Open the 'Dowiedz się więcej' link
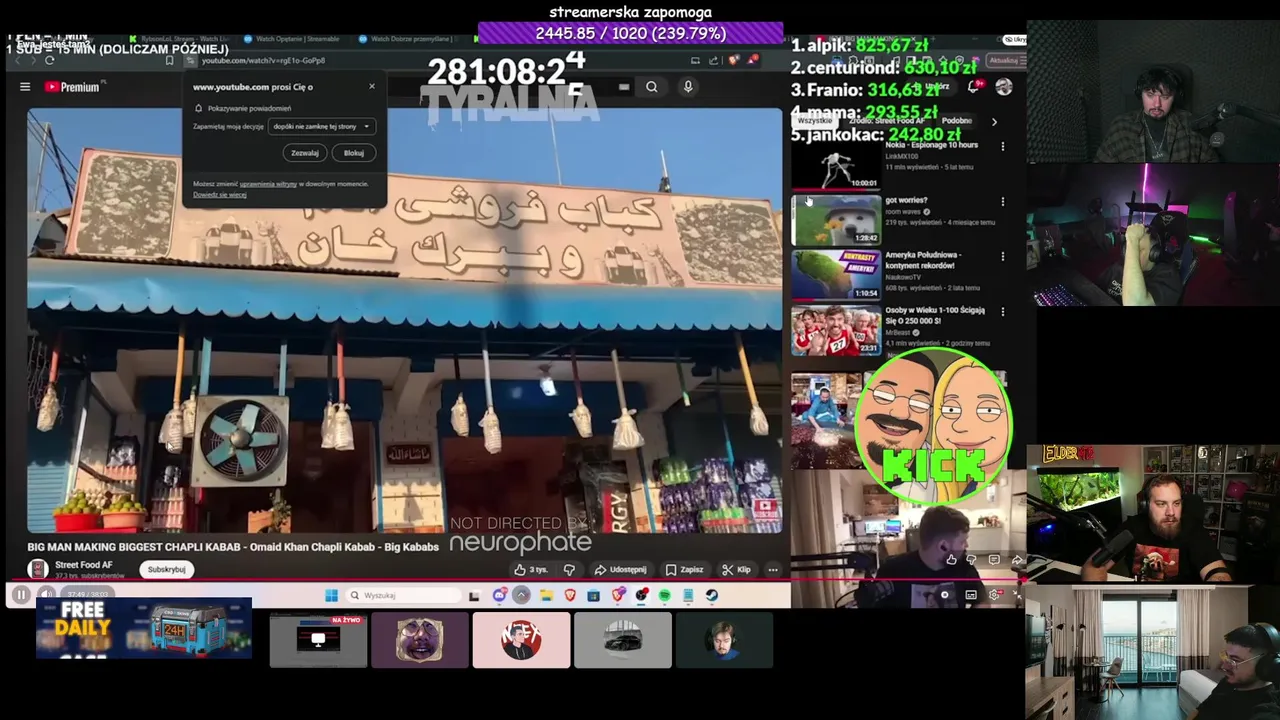Image resolution: width=1280 pixels, height=720 pixels. tap(220, 195)
